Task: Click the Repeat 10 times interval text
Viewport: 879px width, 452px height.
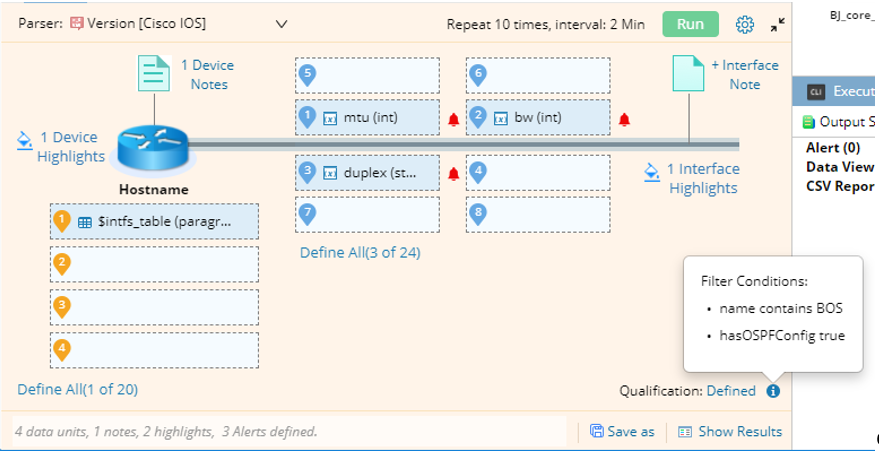Action: tap(545, 25)
